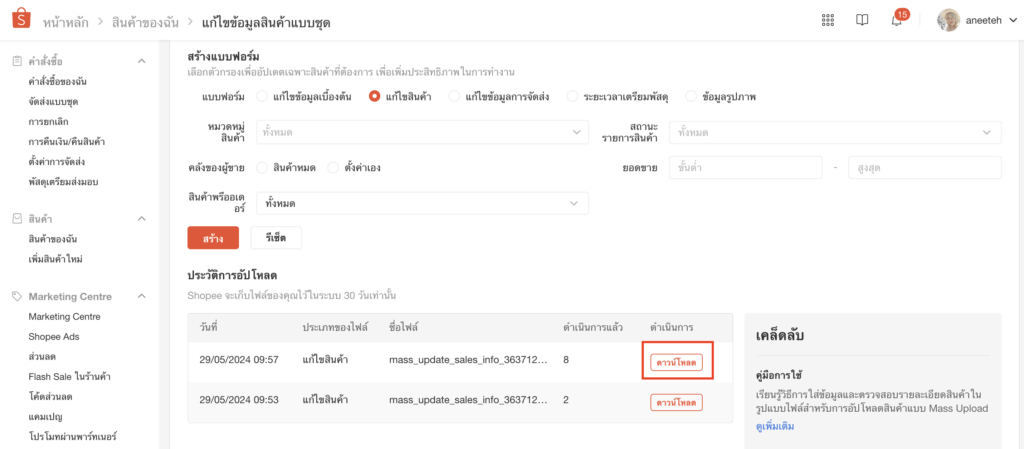Open the apps grid icon
The width and height of the screenshot is (1024, 449).
(828, 20)
